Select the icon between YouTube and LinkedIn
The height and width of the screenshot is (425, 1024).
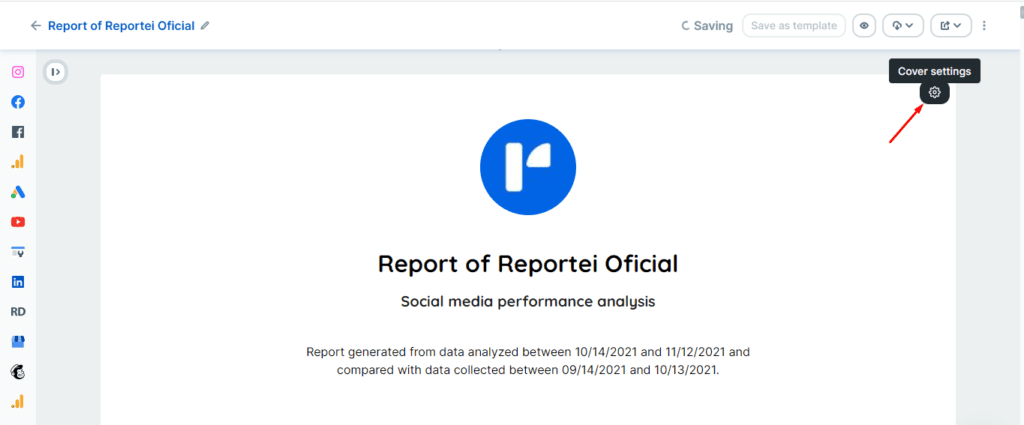[18, 251]
